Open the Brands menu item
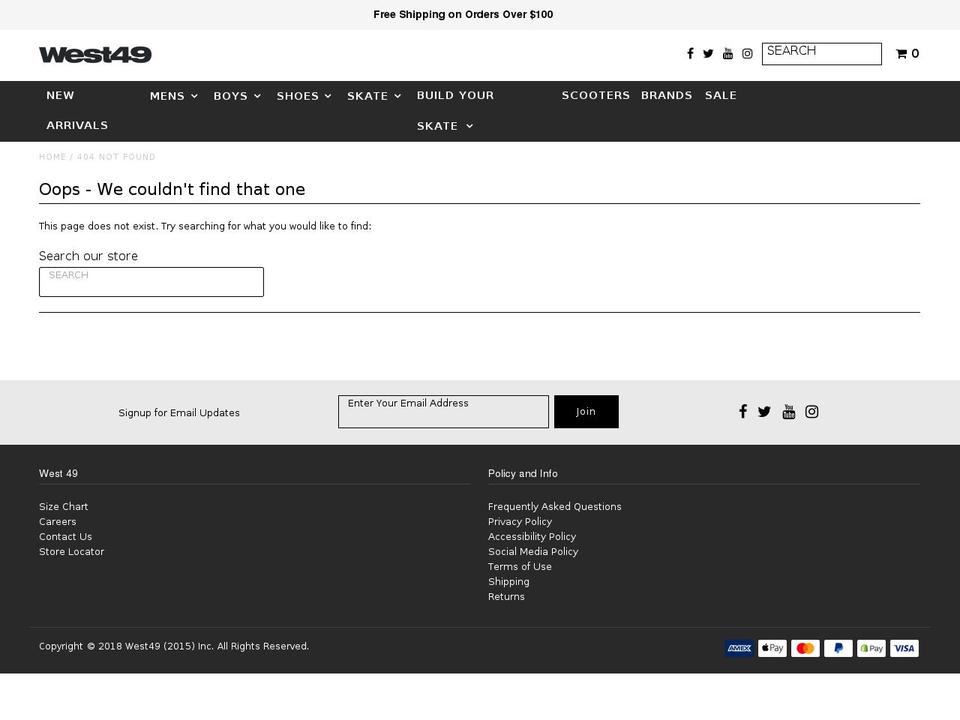Image resolution: width=960 pixels, height=720 pixels. pos(667,96)
